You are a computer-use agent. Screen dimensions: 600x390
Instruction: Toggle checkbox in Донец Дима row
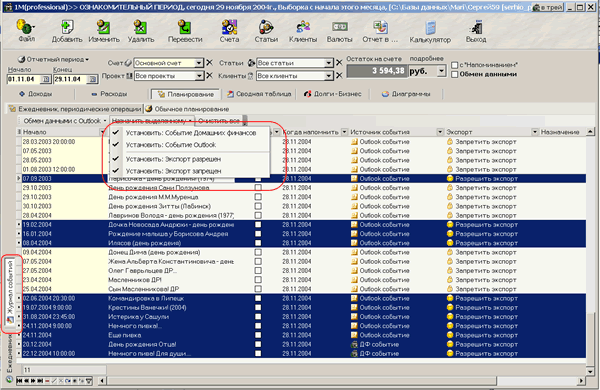pyautogui.click(x=258, y=252)
